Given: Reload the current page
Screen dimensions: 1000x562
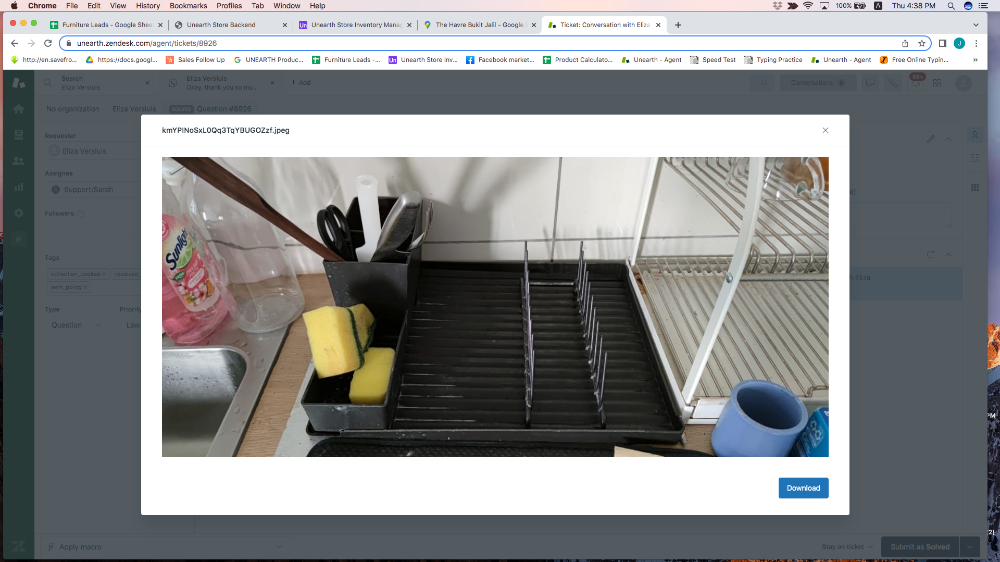Looking at the screenshot, I should [48, 43].
